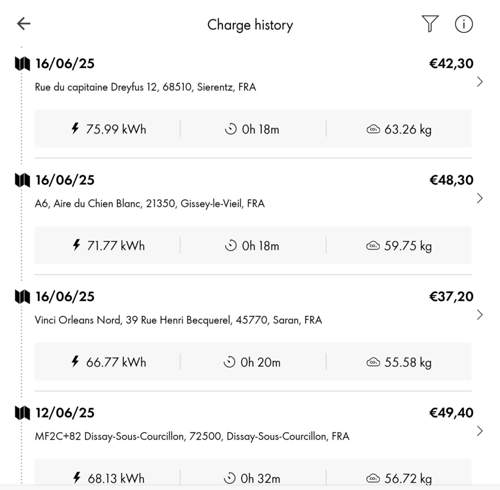Open the A6 Aire du Chien Blanc address

(150, 203)
